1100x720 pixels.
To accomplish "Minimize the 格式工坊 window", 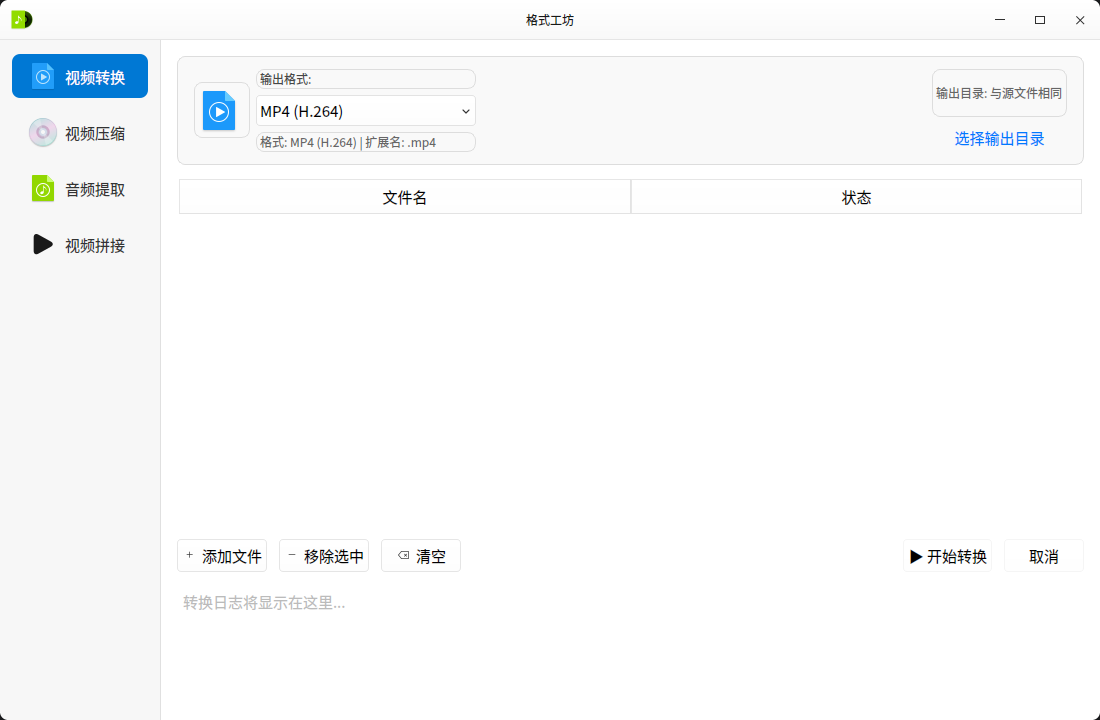I will pyautogui.click(x=1000, y=20).
